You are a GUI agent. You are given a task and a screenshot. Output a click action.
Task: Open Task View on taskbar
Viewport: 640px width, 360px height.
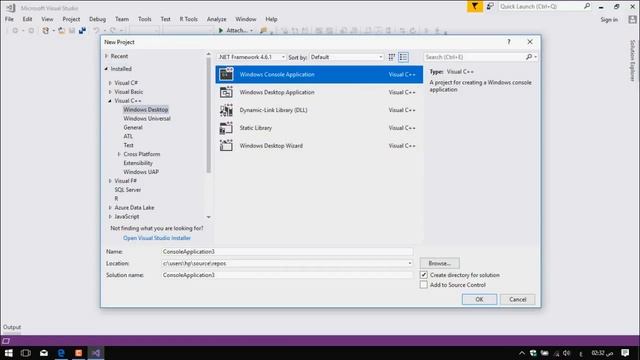tap(26, 353)
